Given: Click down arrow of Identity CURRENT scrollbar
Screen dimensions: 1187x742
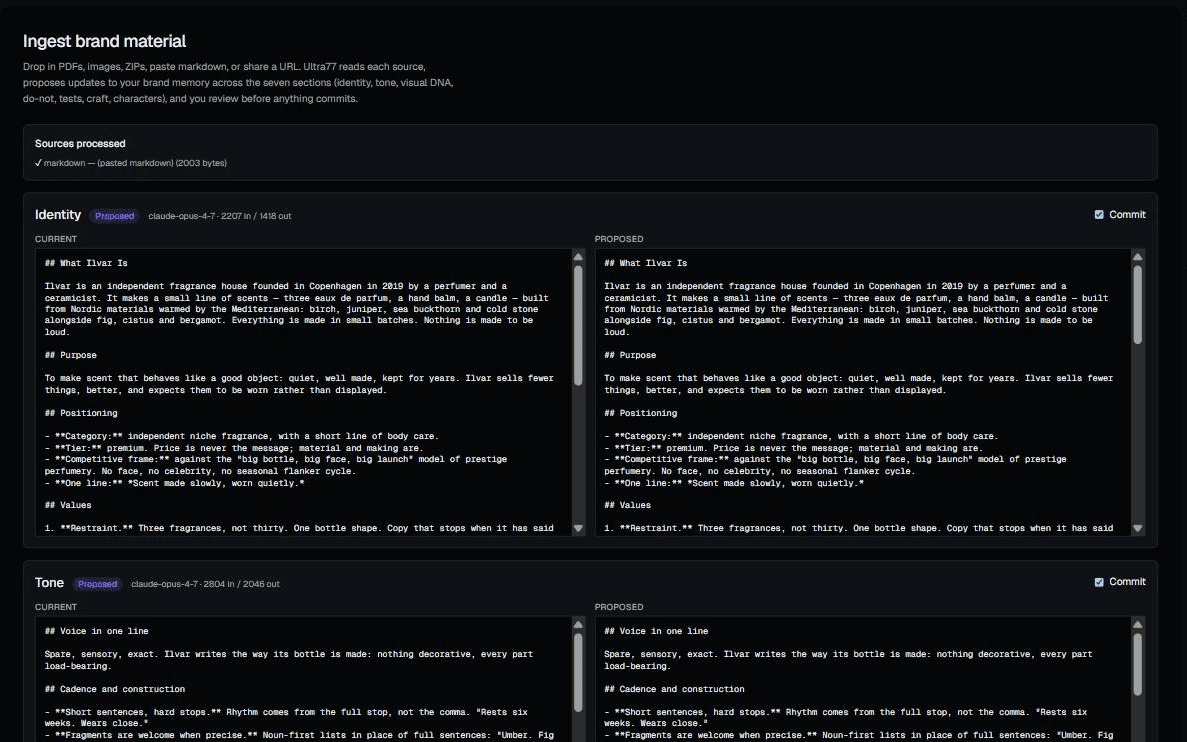Looking at the screenshot, I should (578, 528).
